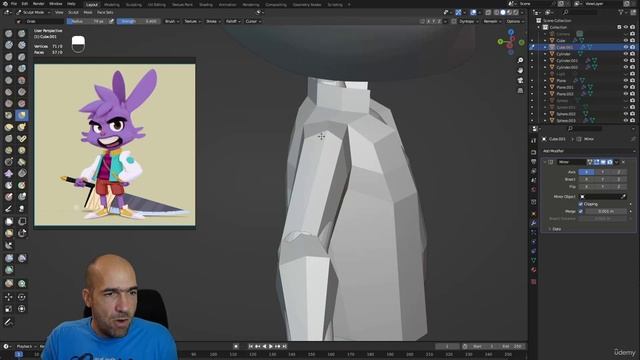640x360 pixels.
Task: Open the Face Sets menu
Action: click(105, 13)
